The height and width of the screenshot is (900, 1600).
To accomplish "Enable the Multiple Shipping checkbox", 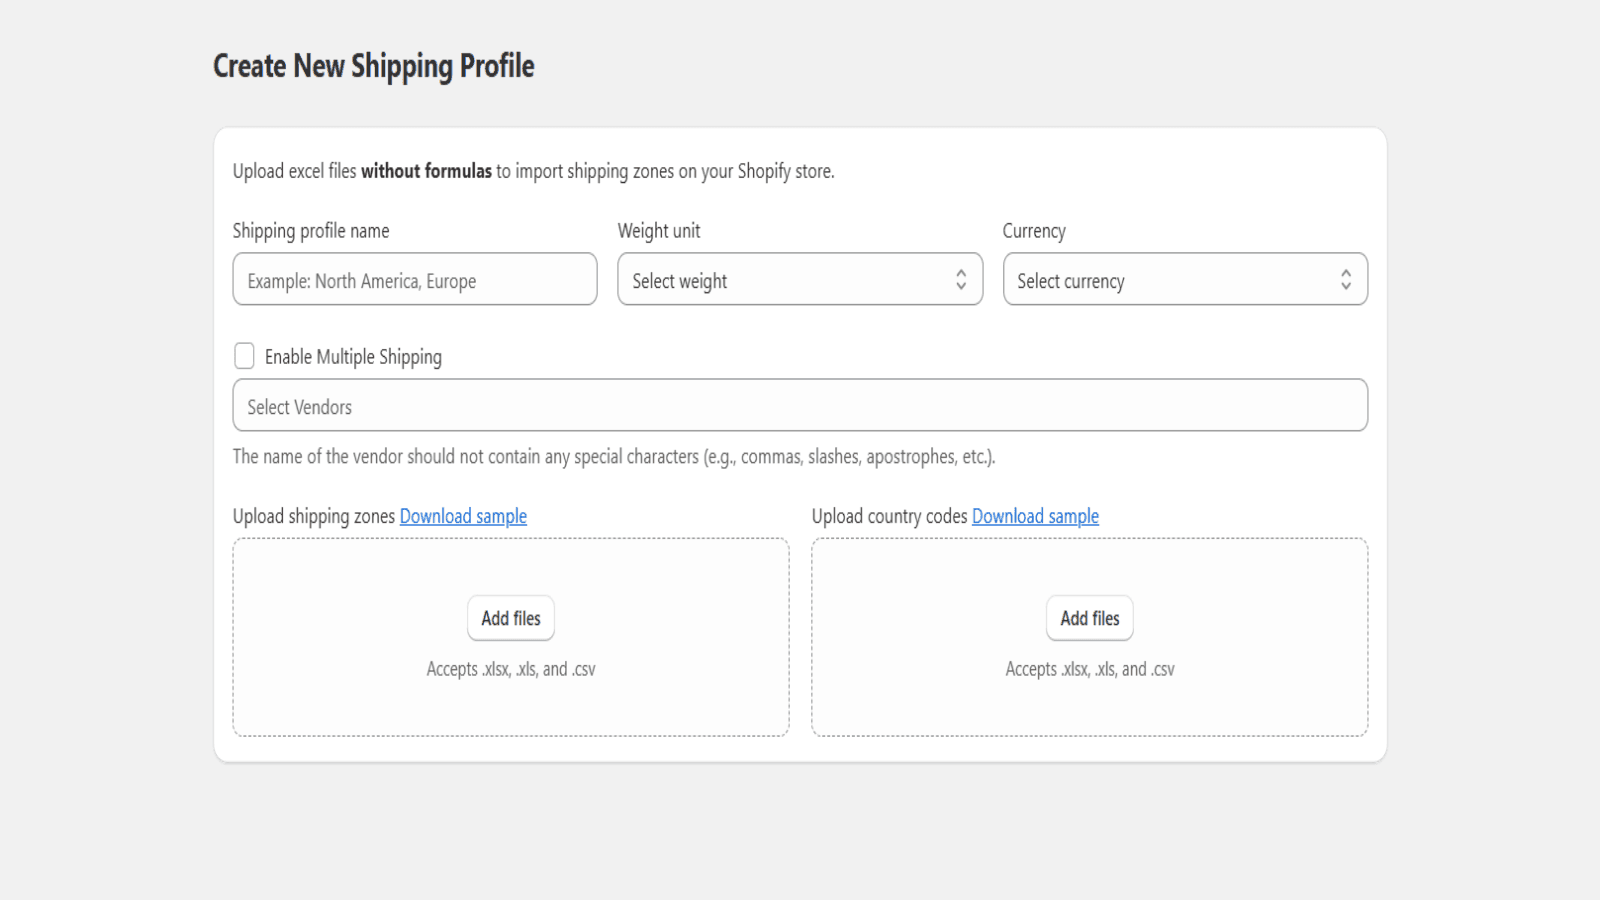I will click(x=244, y=356).
